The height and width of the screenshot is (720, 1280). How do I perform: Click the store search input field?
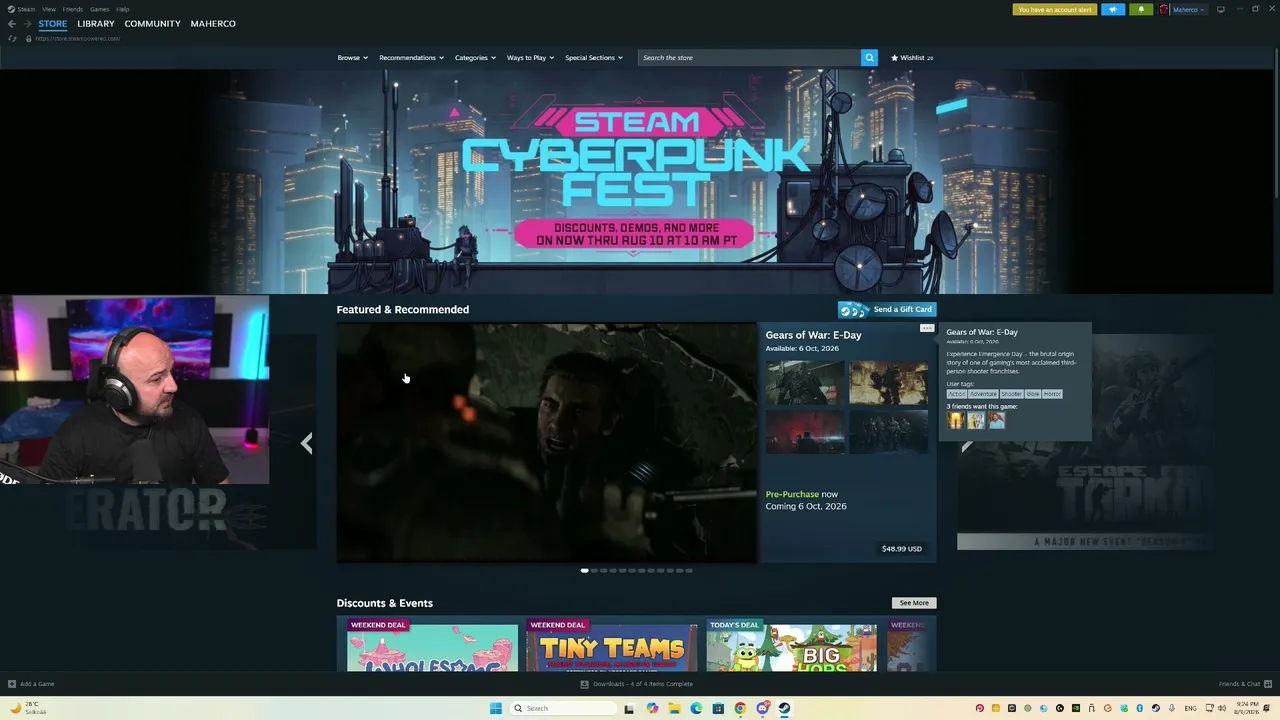pos(749,58)
